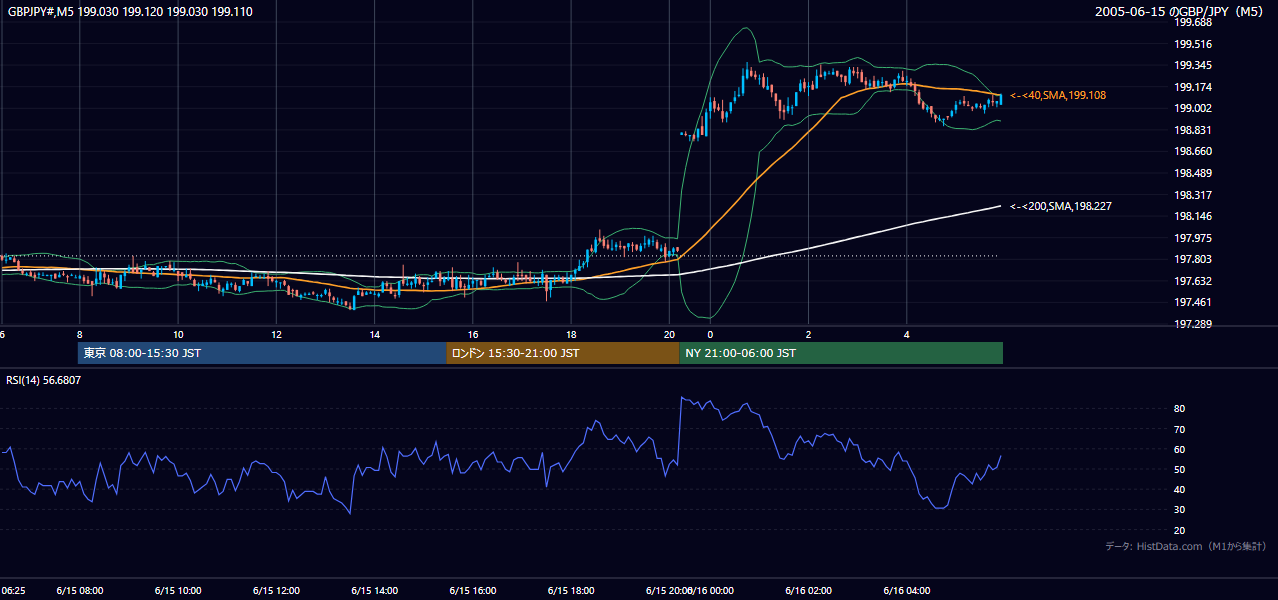Click hour marker 10 under price chart

(178, 334)
